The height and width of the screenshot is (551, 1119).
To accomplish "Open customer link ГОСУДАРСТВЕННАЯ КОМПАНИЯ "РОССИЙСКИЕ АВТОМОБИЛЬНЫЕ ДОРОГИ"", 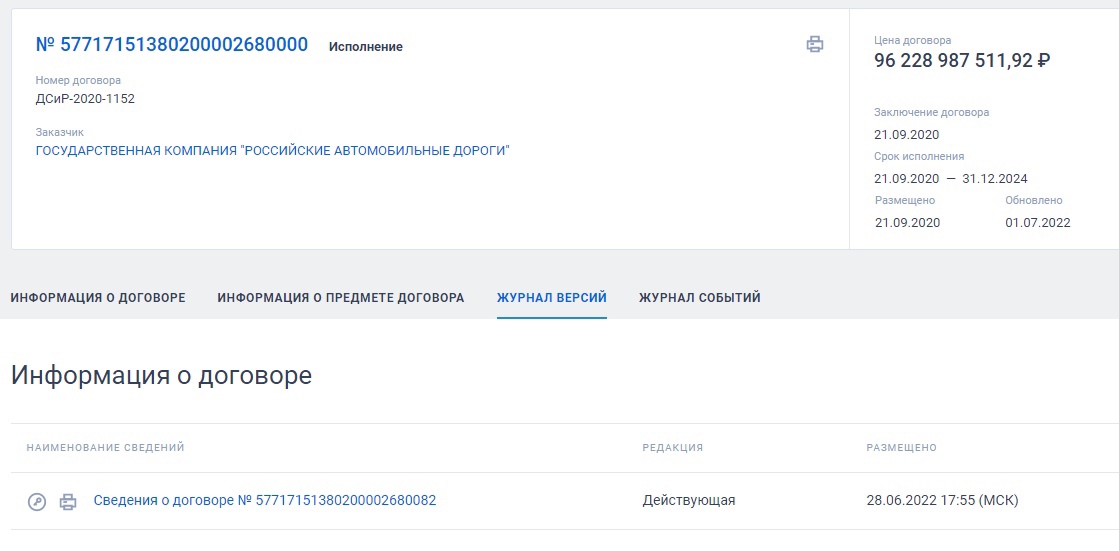I will tap(273, 151).
